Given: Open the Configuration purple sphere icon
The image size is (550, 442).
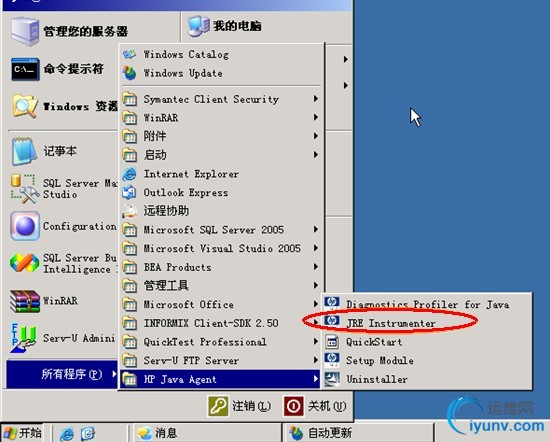Looking at the screenshot, I should (x=25, y=226).
